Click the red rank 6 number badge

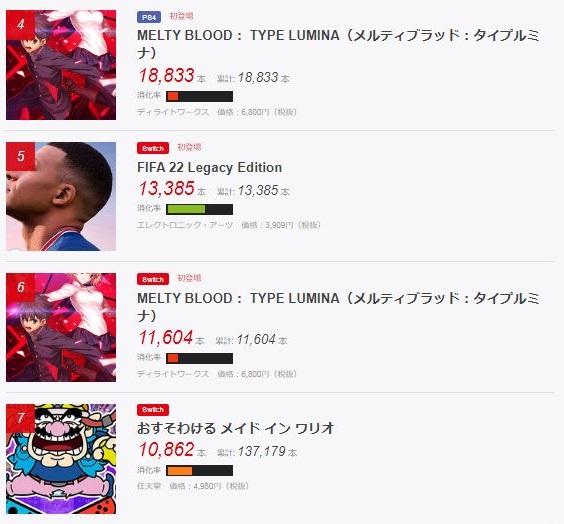[21, 287]
